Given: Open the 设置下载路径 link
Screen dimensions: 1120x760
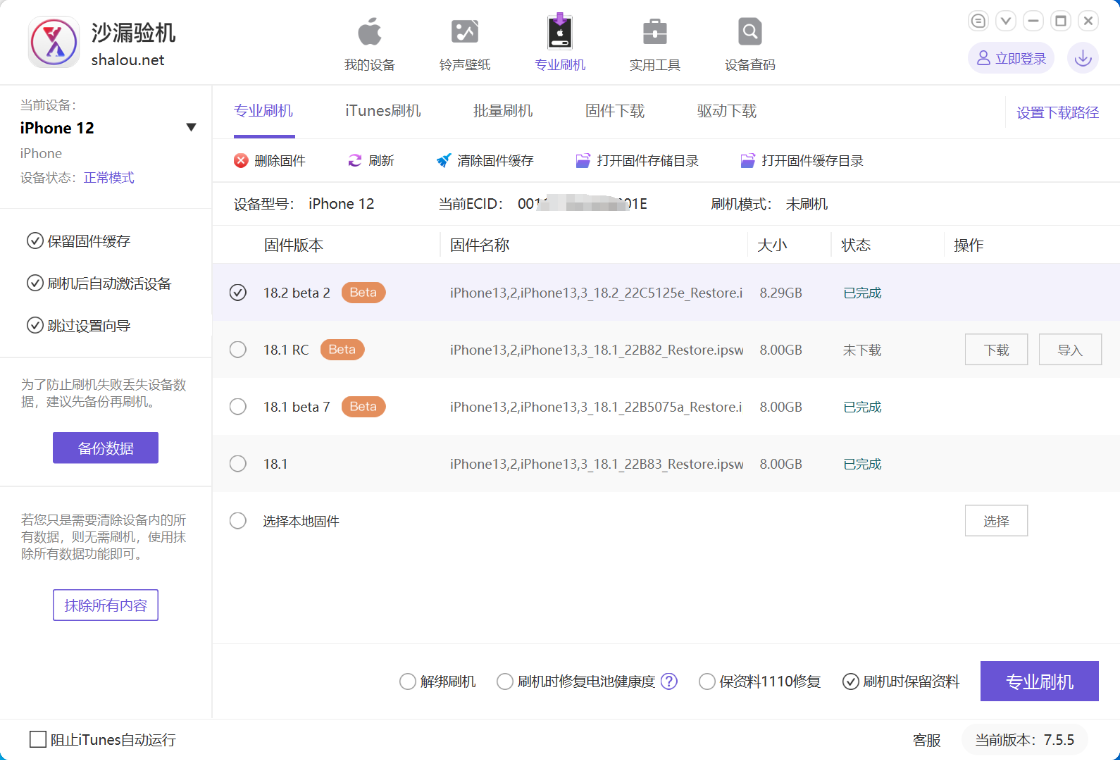Looking at the screenshot, I should [1057, 113].
